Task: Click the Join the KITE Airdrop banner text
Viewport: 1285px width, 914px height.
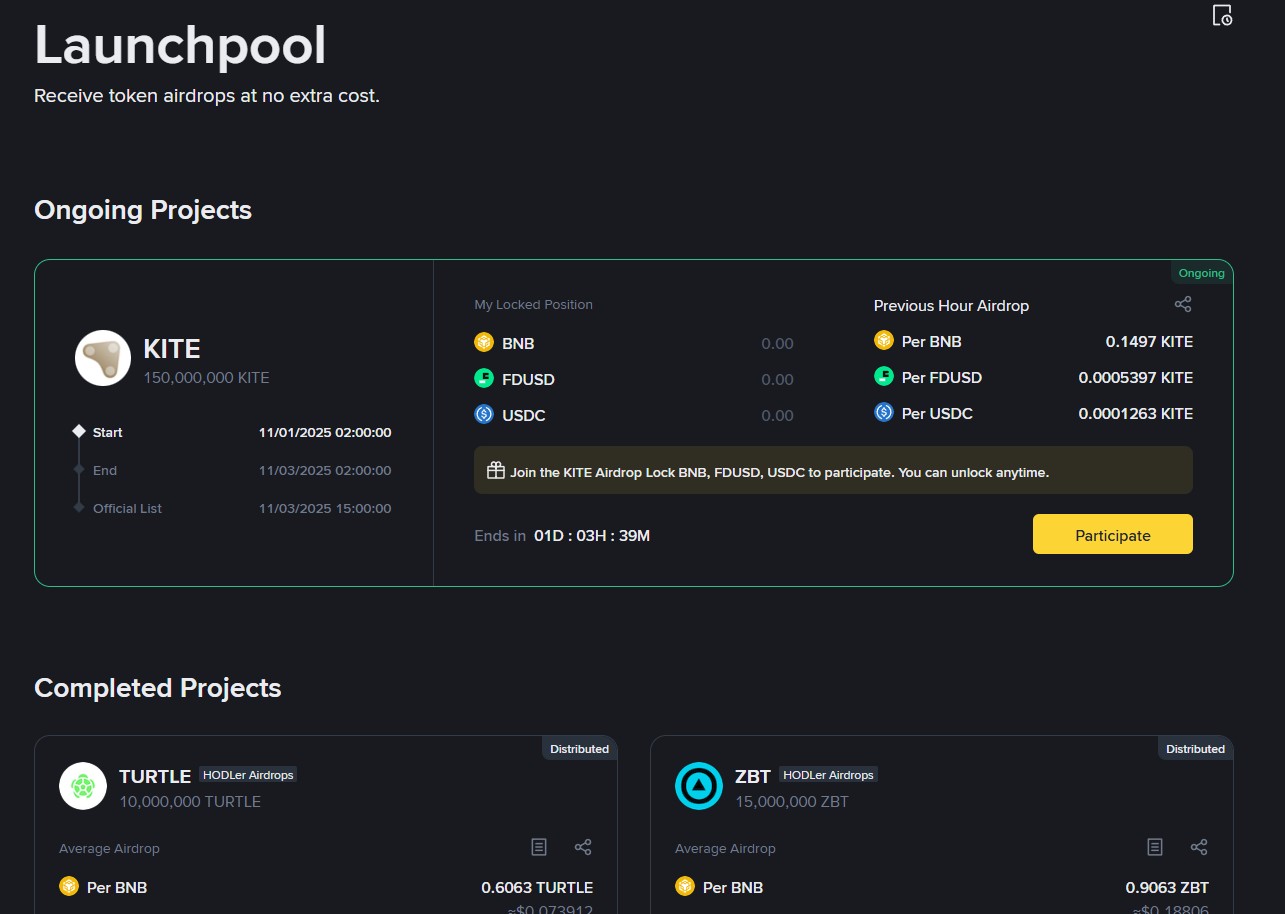Action: pos(779,472)
